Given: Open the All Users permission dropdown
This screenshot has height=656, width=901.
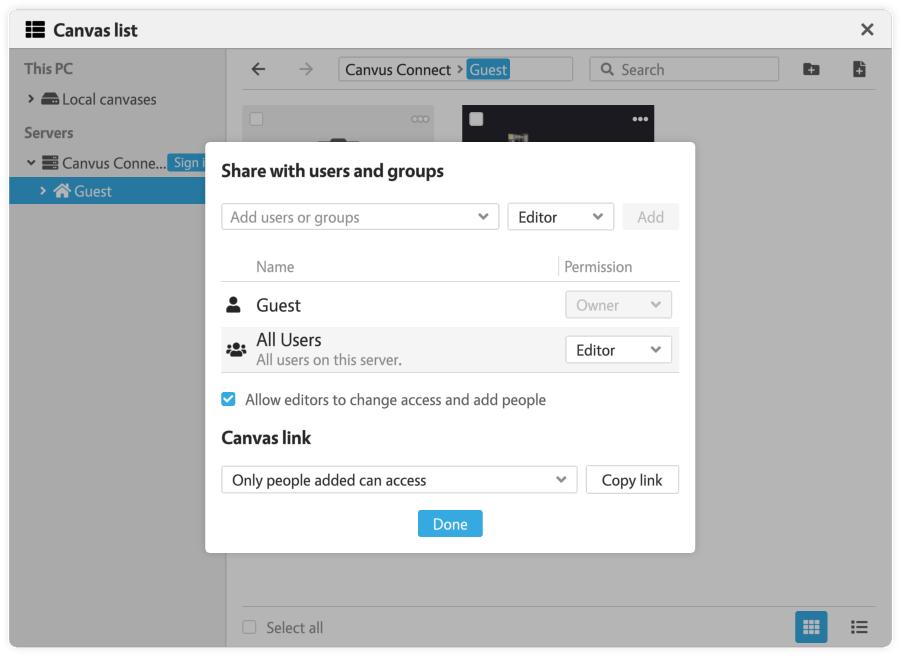Looking at the screenshot, I should coord(618,350).
